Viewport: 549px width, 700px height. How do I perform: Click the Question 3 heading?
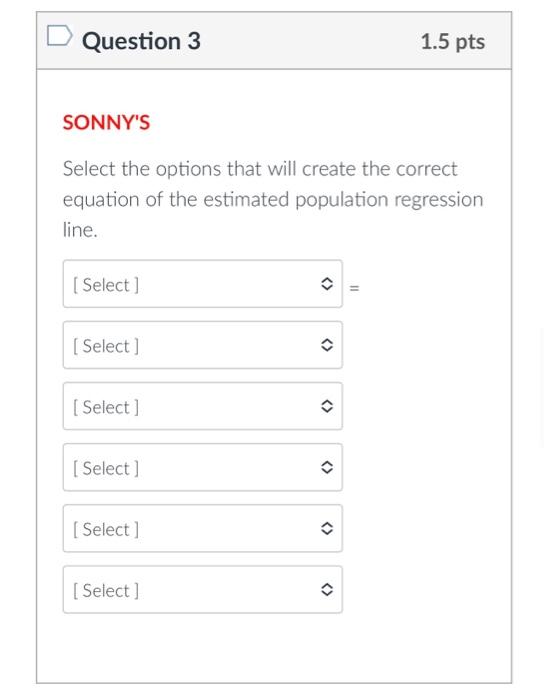tap(141, 42)
